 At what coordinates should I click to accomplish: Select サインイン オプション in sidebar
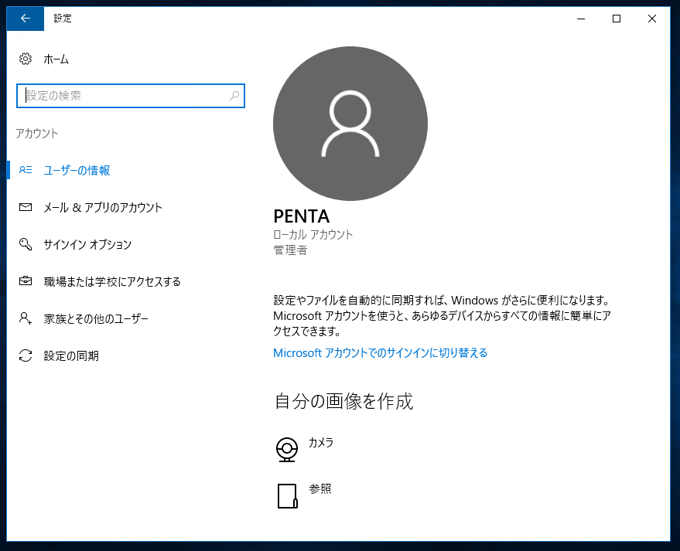87,244
